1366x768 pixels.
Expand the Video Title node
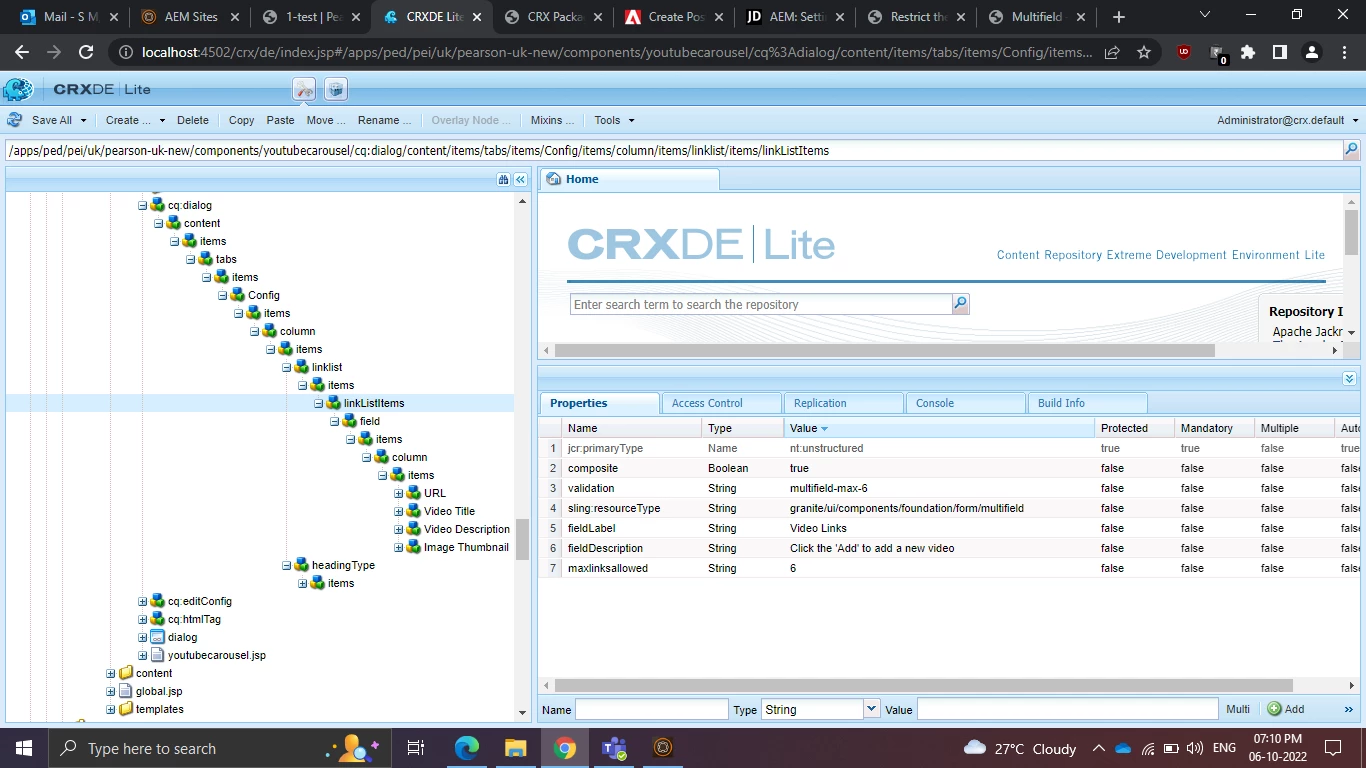[399, 511]
